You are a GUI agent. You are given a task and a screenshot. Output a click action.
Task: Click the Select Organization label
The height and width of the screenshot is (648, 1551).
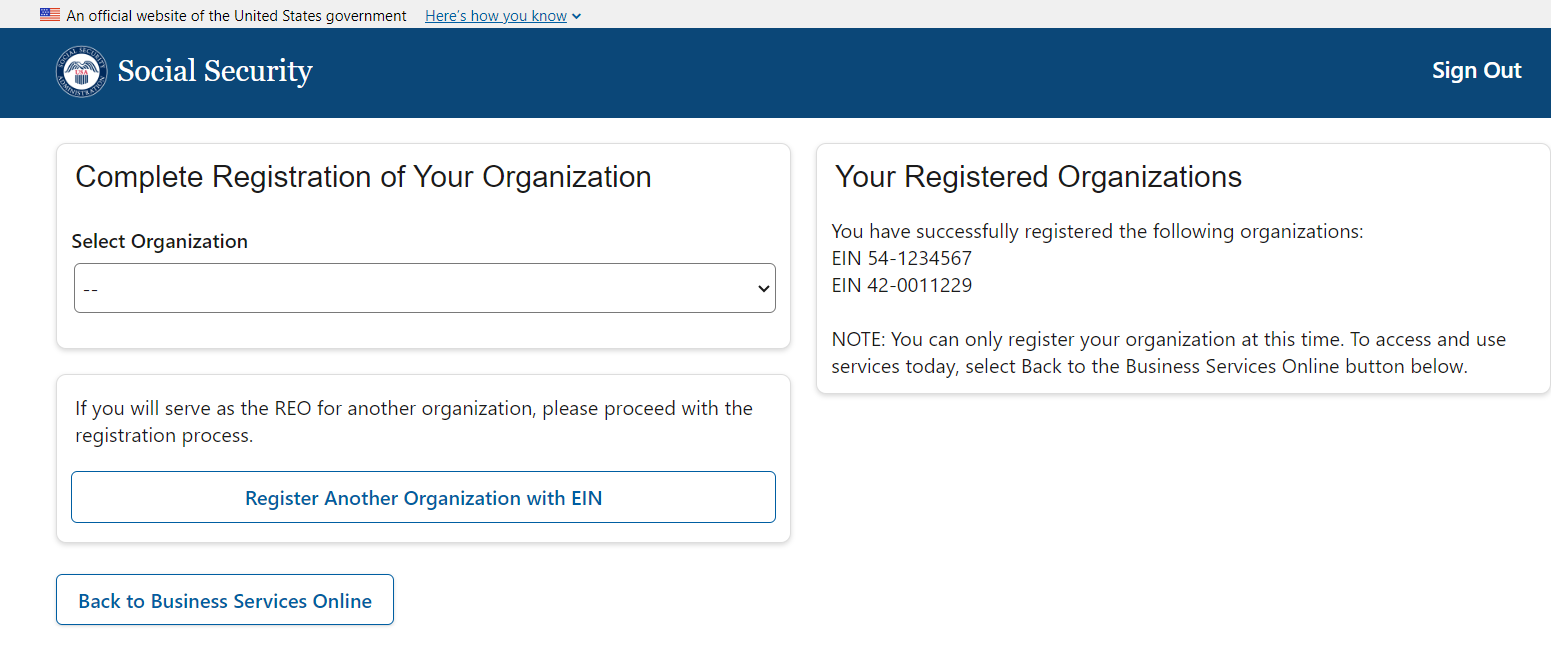click(x=160, y=241)
